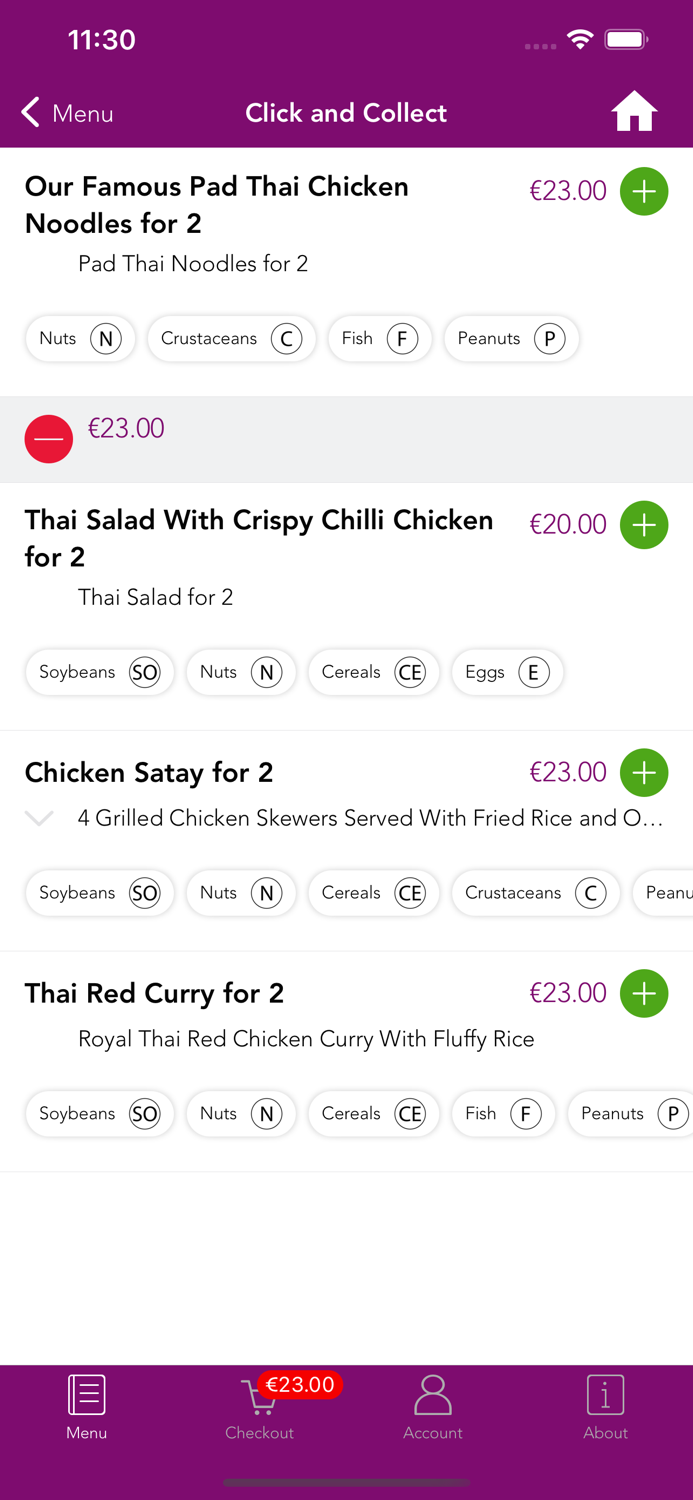The image size is (693, 1500).
Task: Select the Fish allergen chip under Red Curry
Action: tap(503, 1114)
